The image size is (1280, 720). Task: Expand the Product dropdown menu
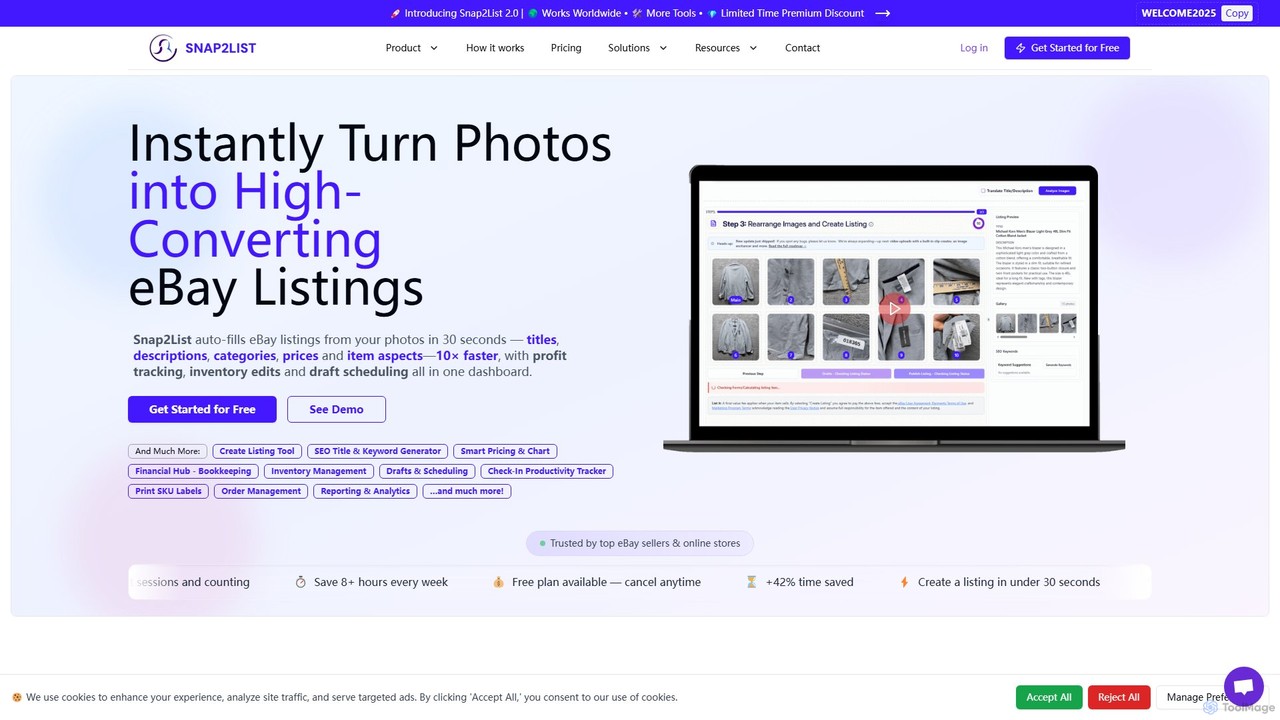(x=412, y=48)
